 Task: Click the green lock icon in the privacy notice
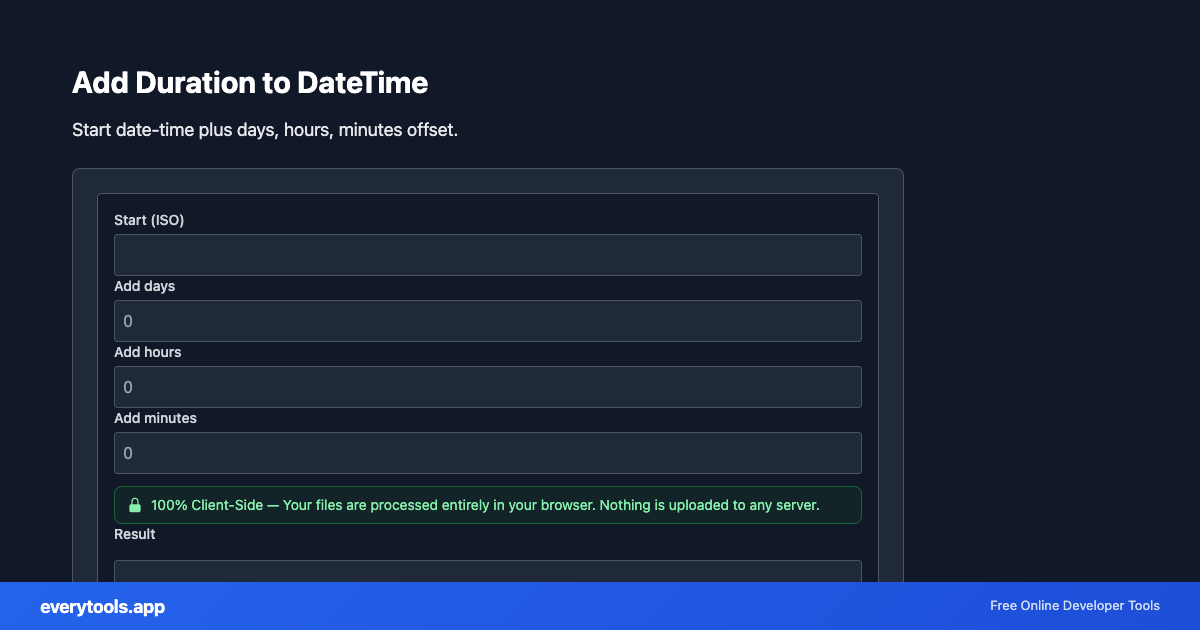click(135, 505)
